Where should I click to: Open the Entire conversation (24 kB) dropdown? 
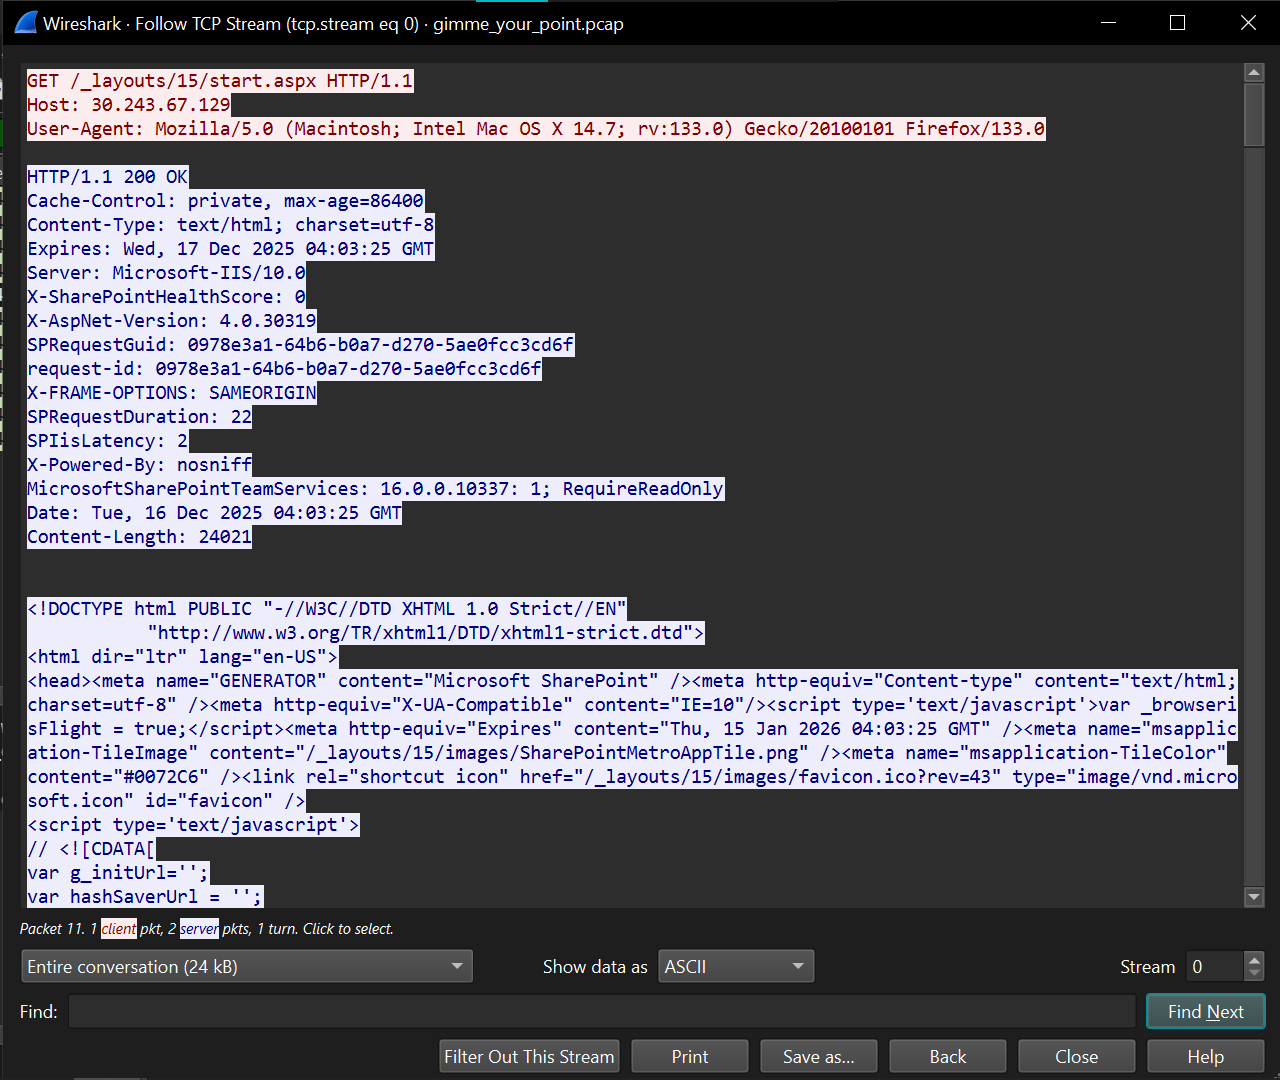(246, 966)
